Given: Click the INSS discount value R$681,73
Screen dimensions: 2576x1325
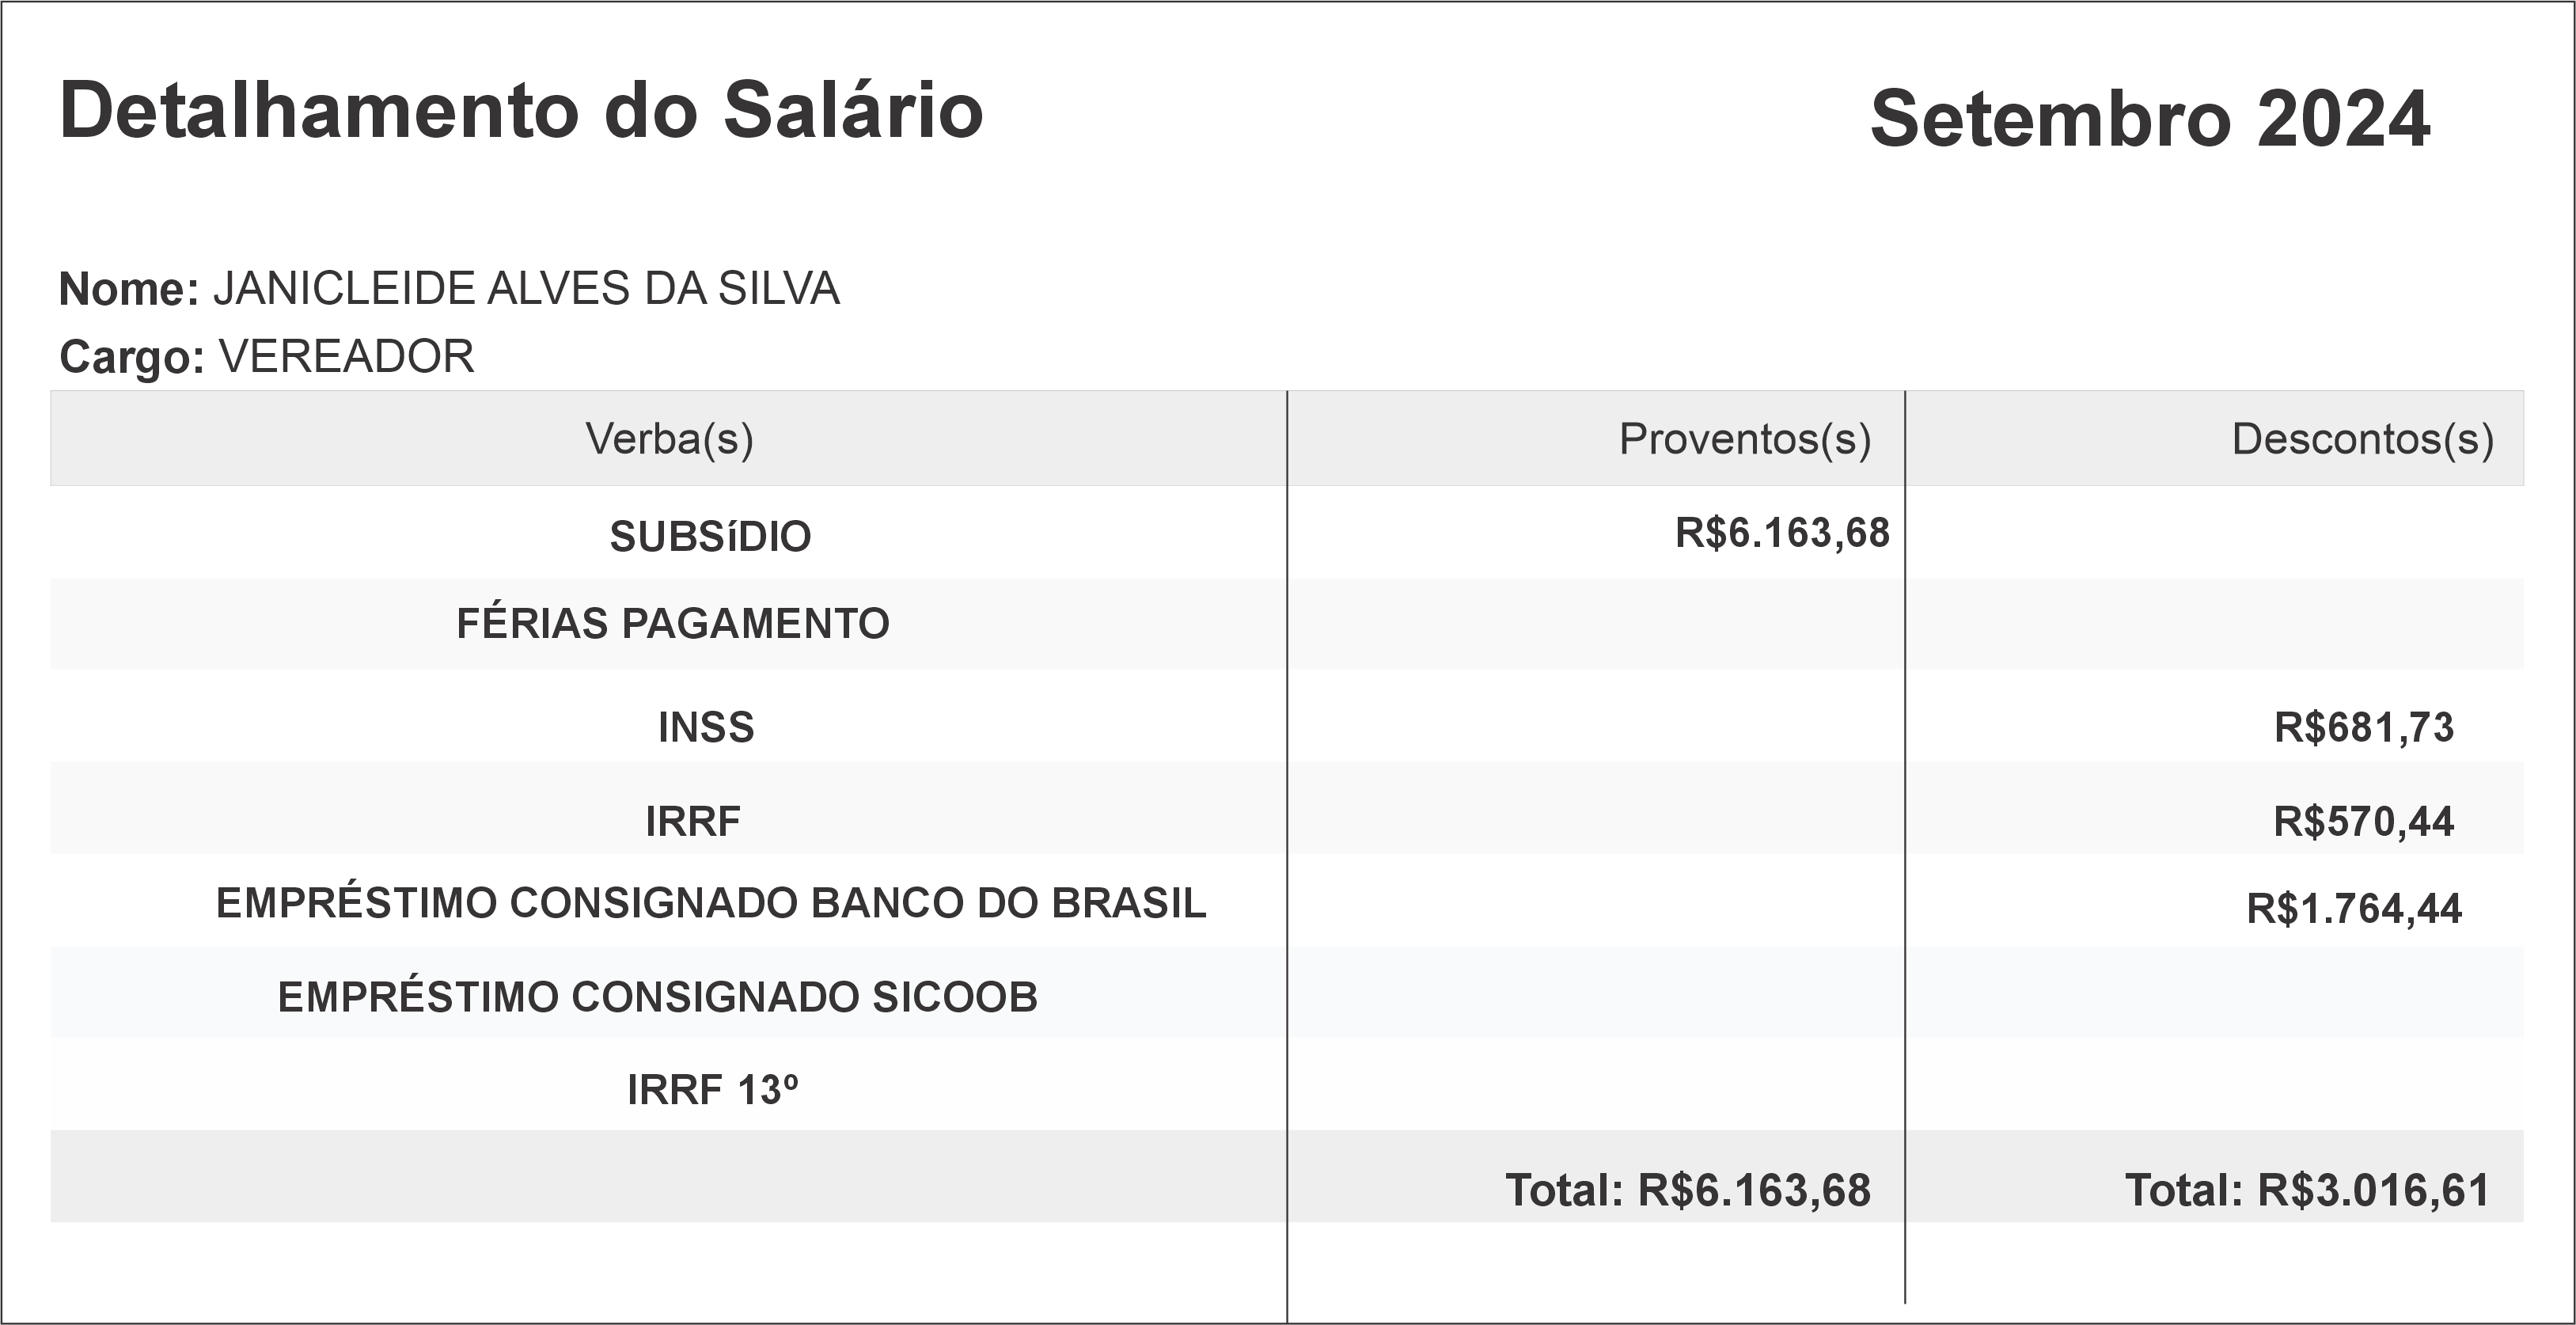Looking at the screenshot, I should [2363, 728].
